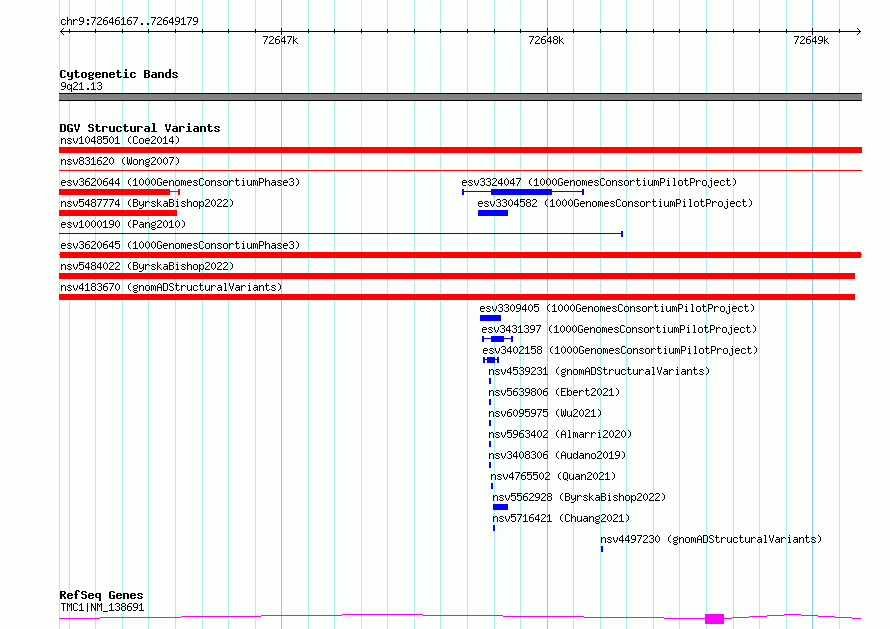Click the 72647k ruler mark
Image resolution: width=890 pixels, height=629 pixels.
(280, 40)
